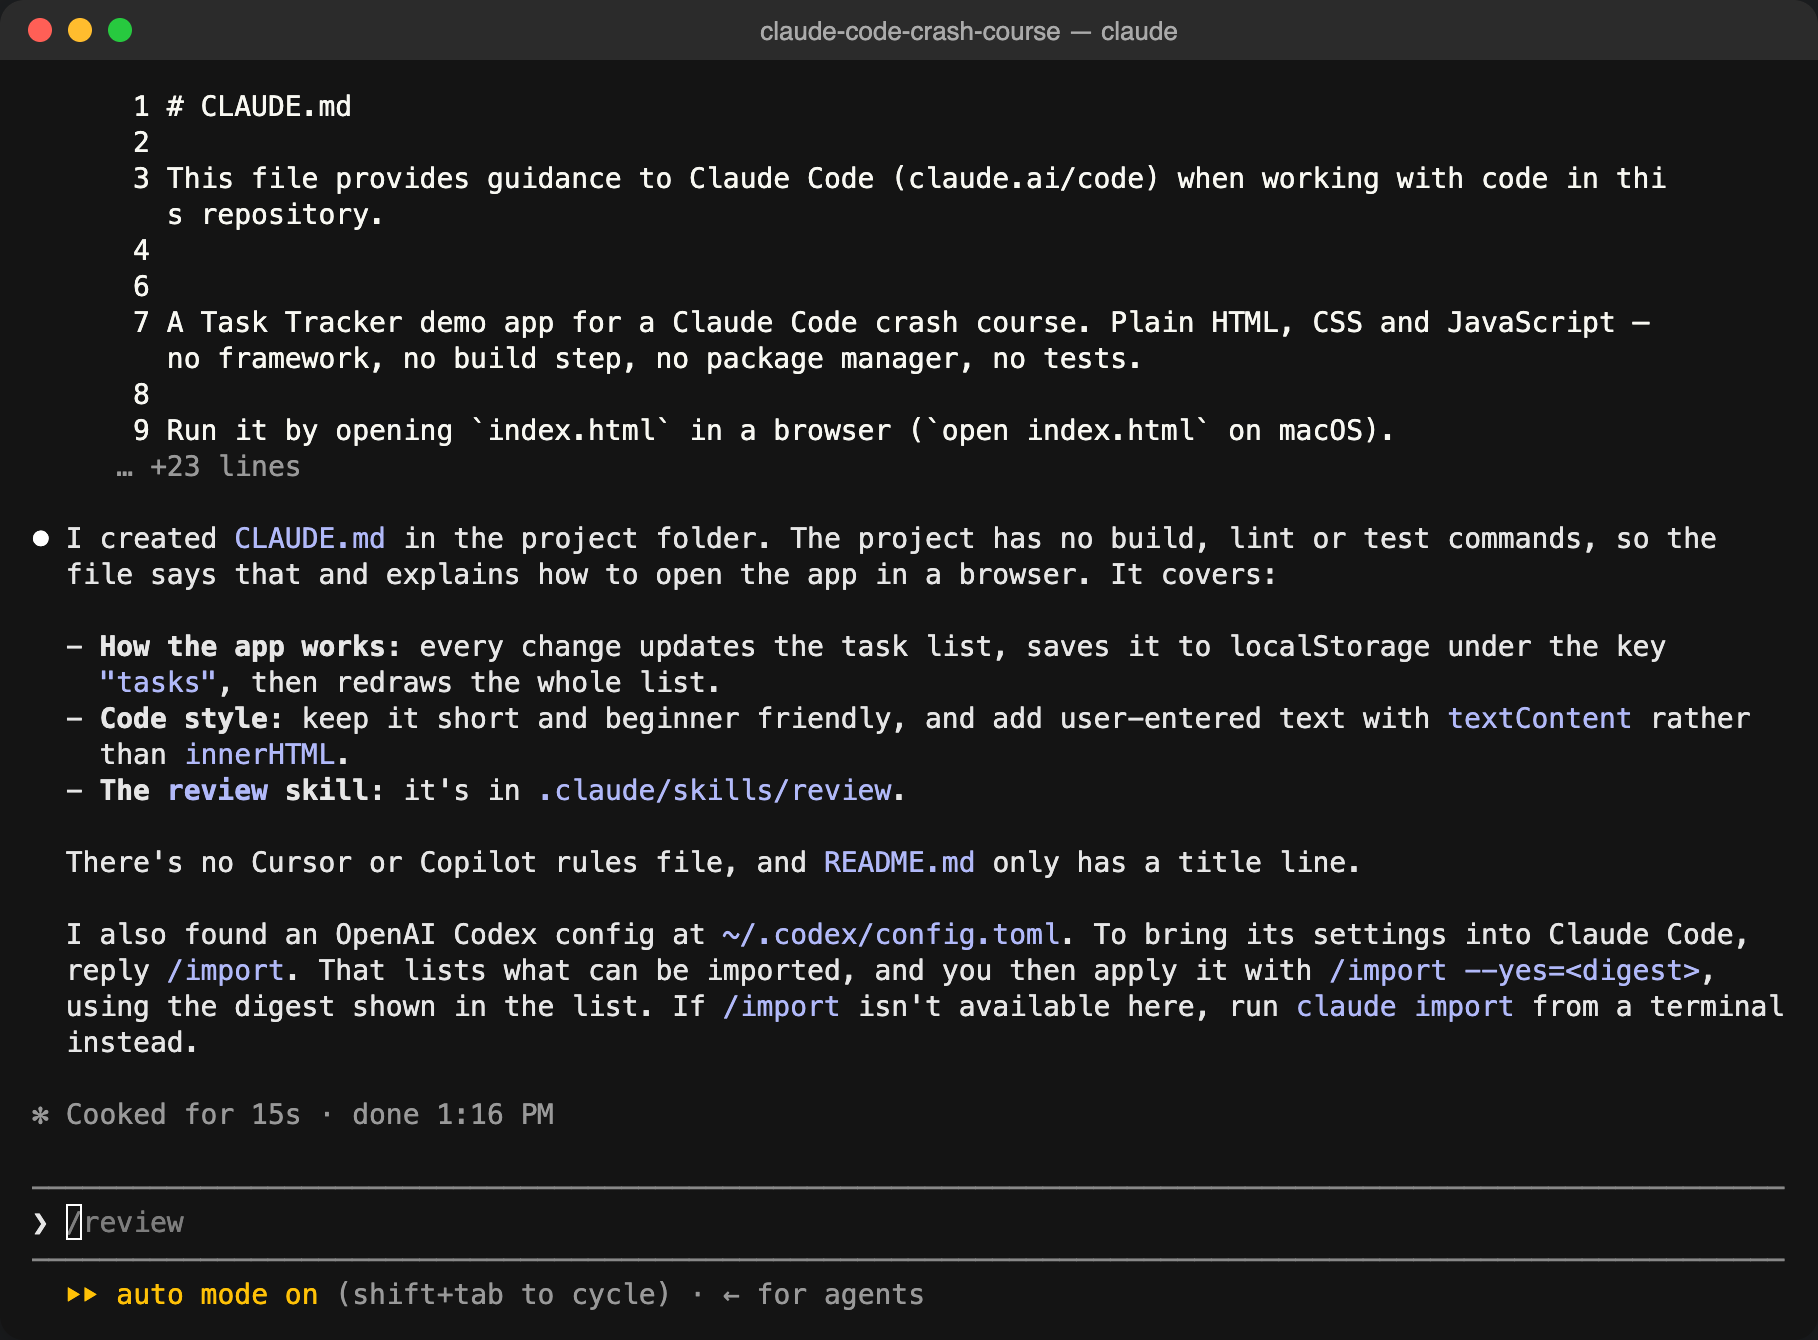Open the ~/.codex/config.toml path link

click(891, 934)
